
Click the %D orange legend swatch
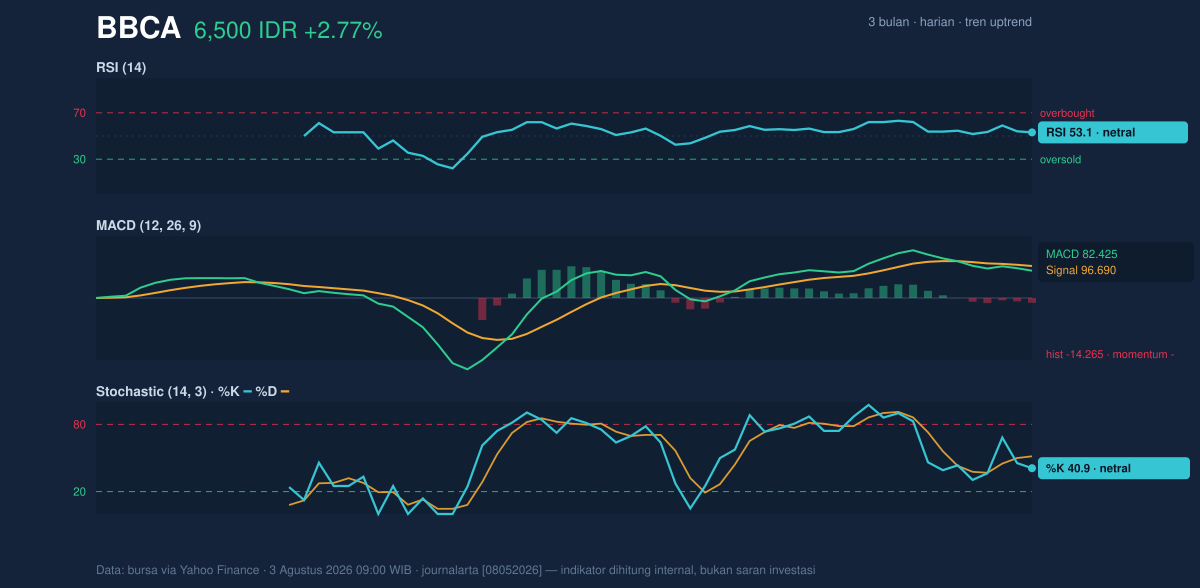point(285,392)
